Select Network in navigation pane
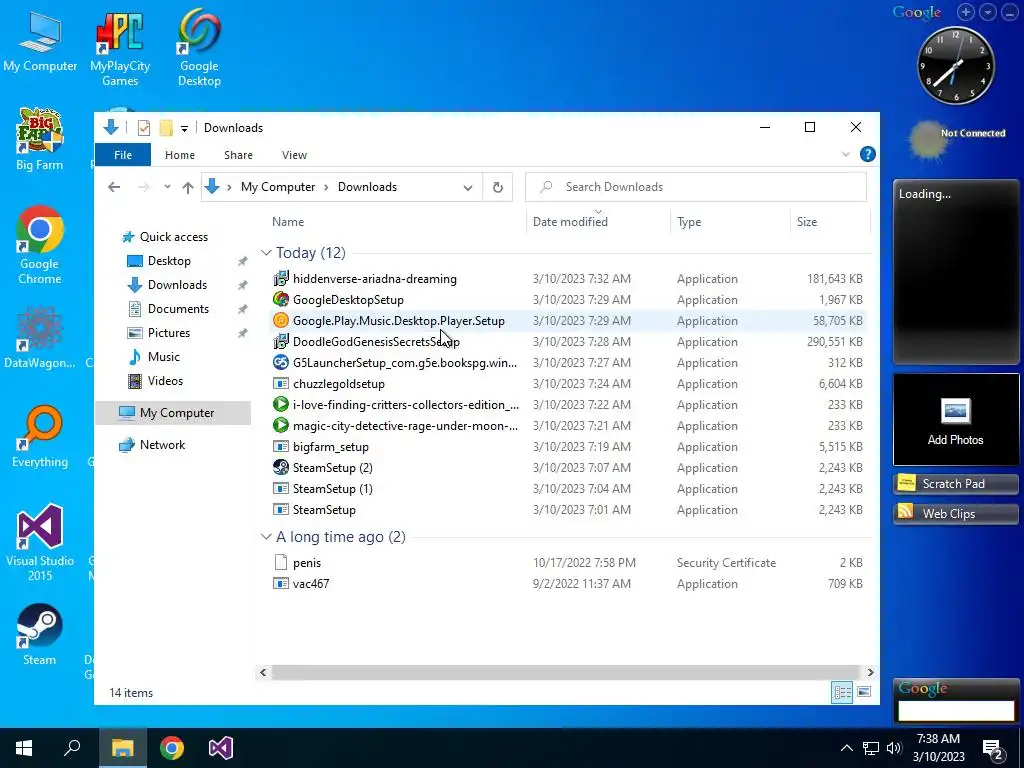 (x=162, y=445)
